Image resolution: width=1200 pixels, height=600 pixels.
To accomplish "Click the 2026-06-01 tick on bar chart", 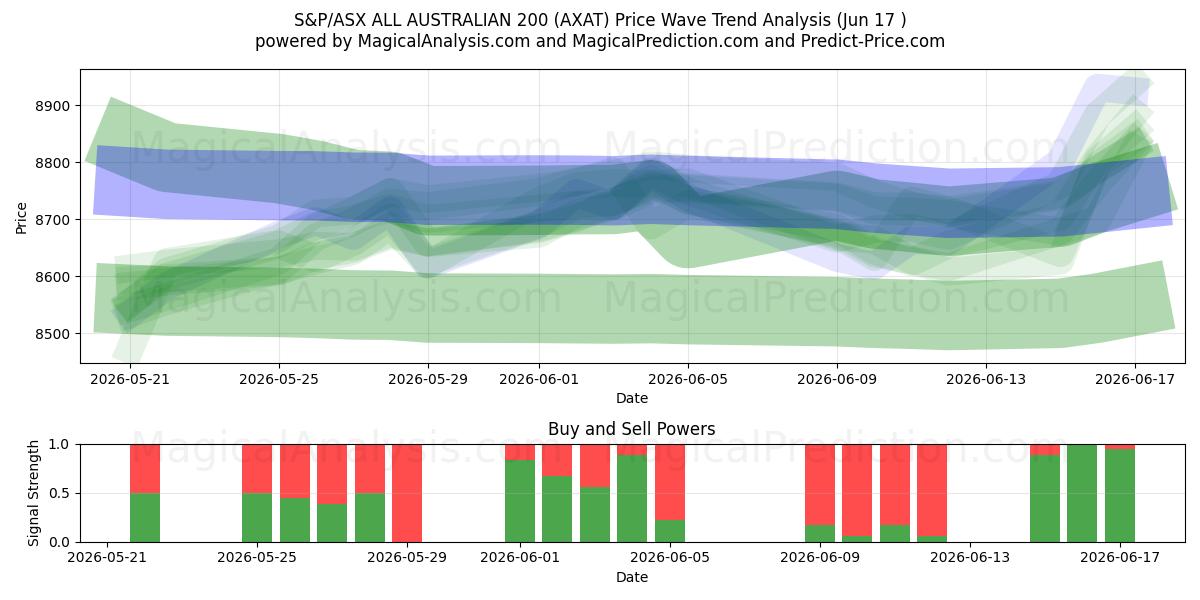I will tap(520, 558).
